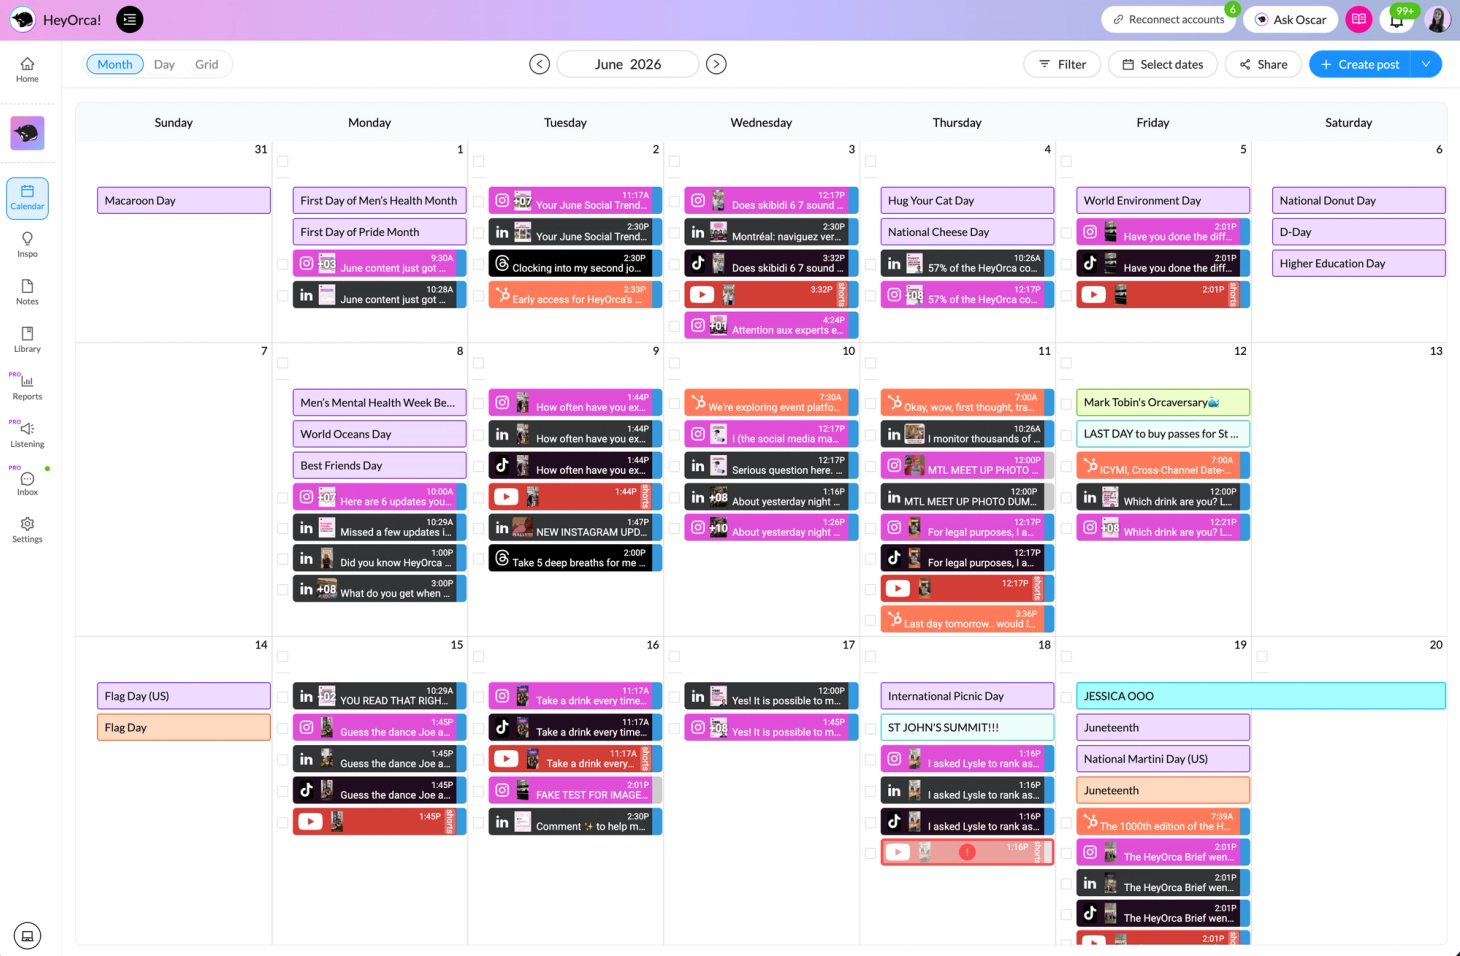This screenshot has width=1460, height=956.
Task: Click Reconnect accounts button
Action: pos(1167,19)
